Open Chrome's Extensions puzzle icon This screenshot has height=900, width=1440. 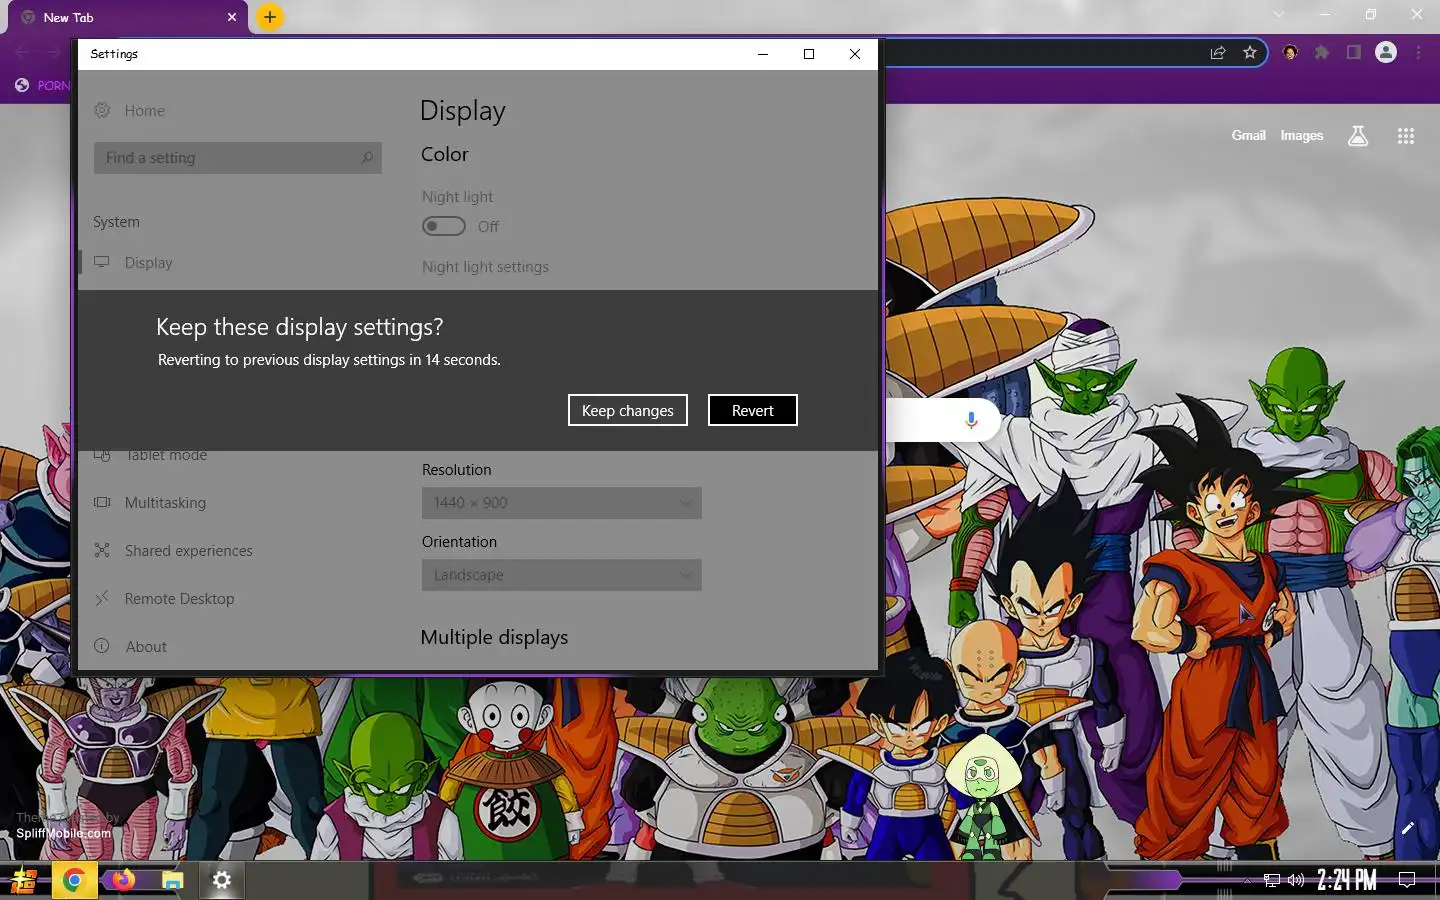1322,53
